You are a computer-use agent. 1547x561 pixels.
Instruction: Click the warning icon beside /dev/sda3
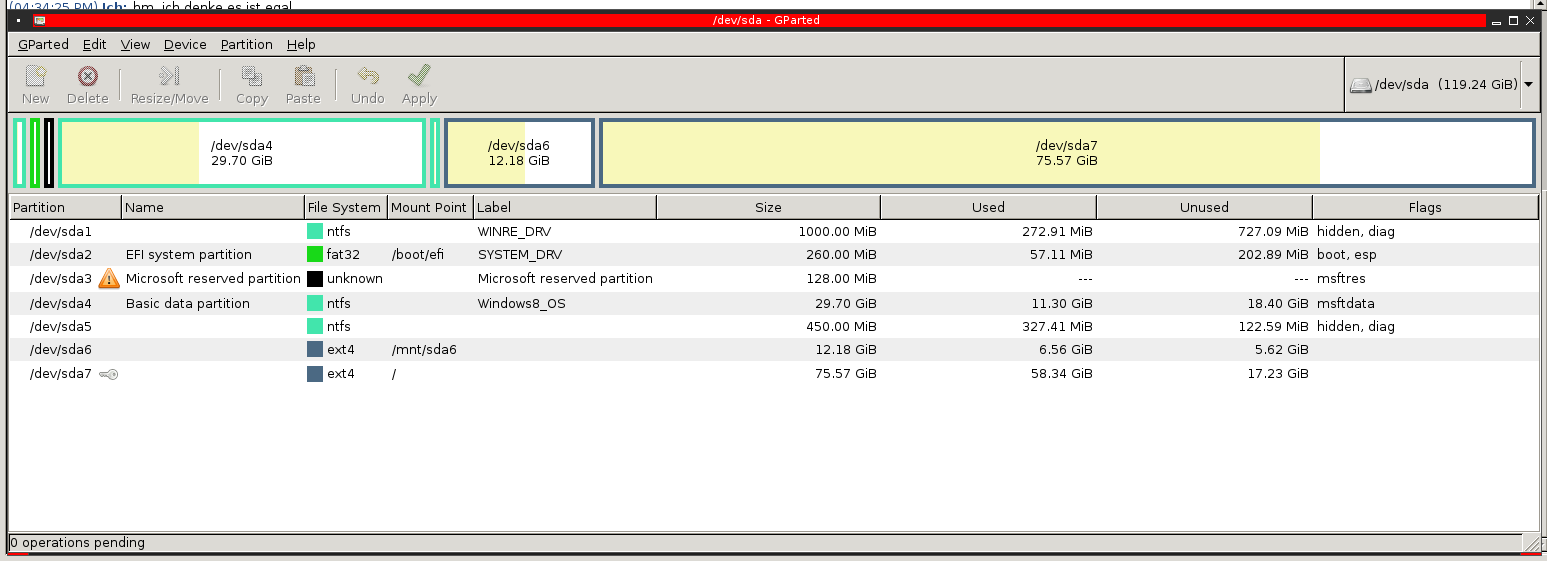point(109,278)
